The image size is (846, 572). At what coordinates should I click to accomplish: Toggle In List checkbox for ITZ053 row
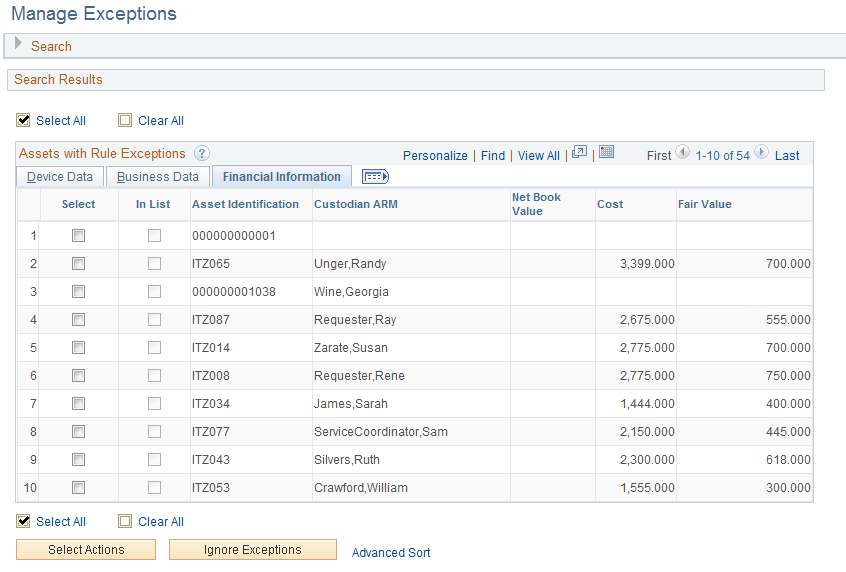click(155, 488)
